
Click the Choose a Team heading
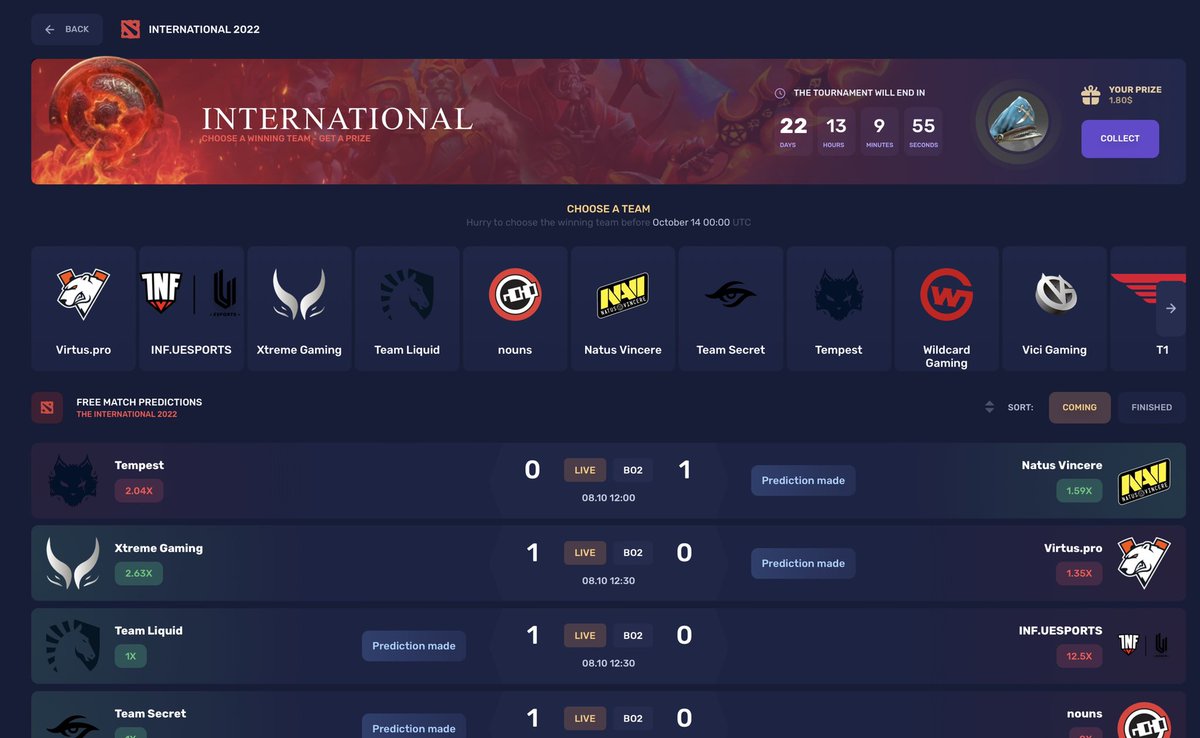click(608, 209)
